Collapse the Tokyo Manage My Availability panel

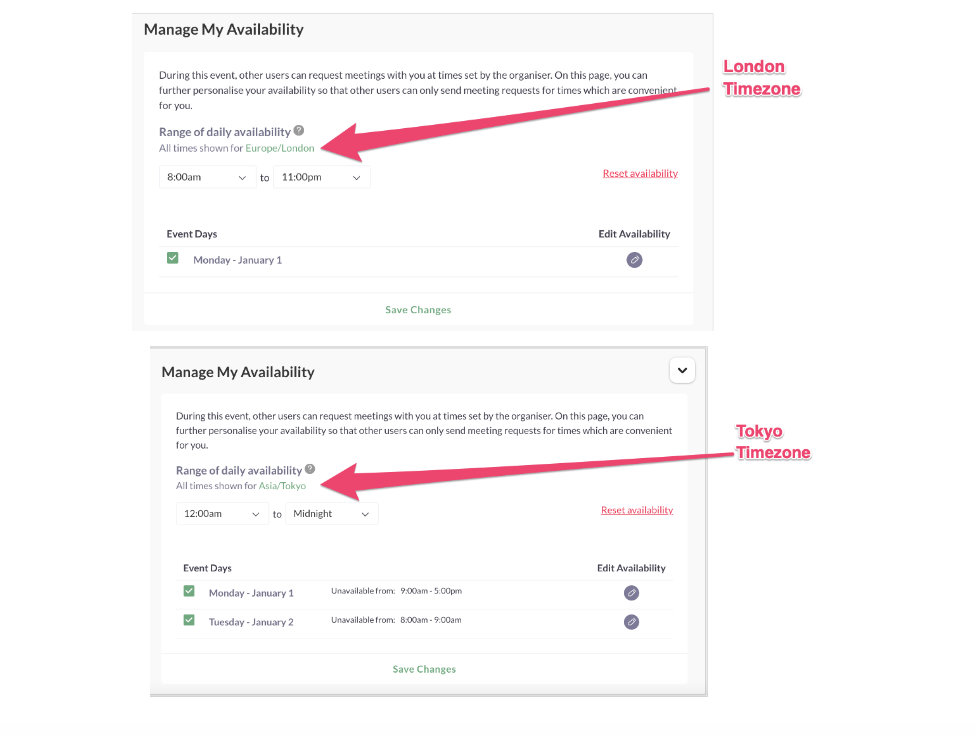[x=682, y=370]
